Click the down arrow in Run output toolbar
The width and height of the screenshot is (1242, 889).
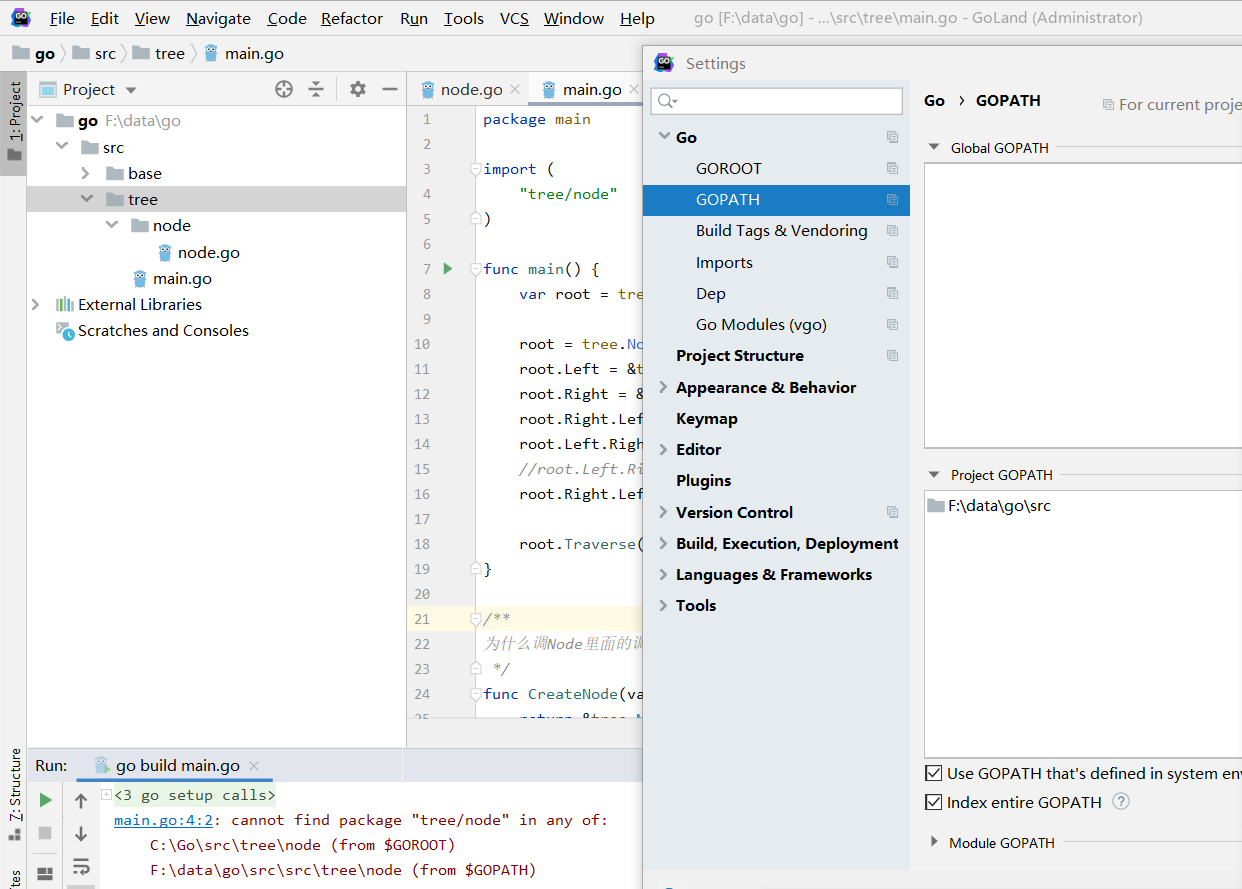coord(81,833)
